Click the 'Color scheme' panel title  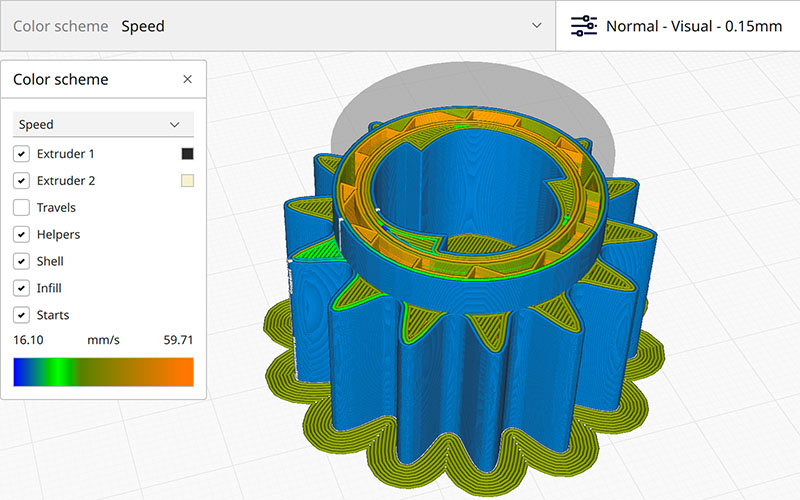(x=61, y=79)
